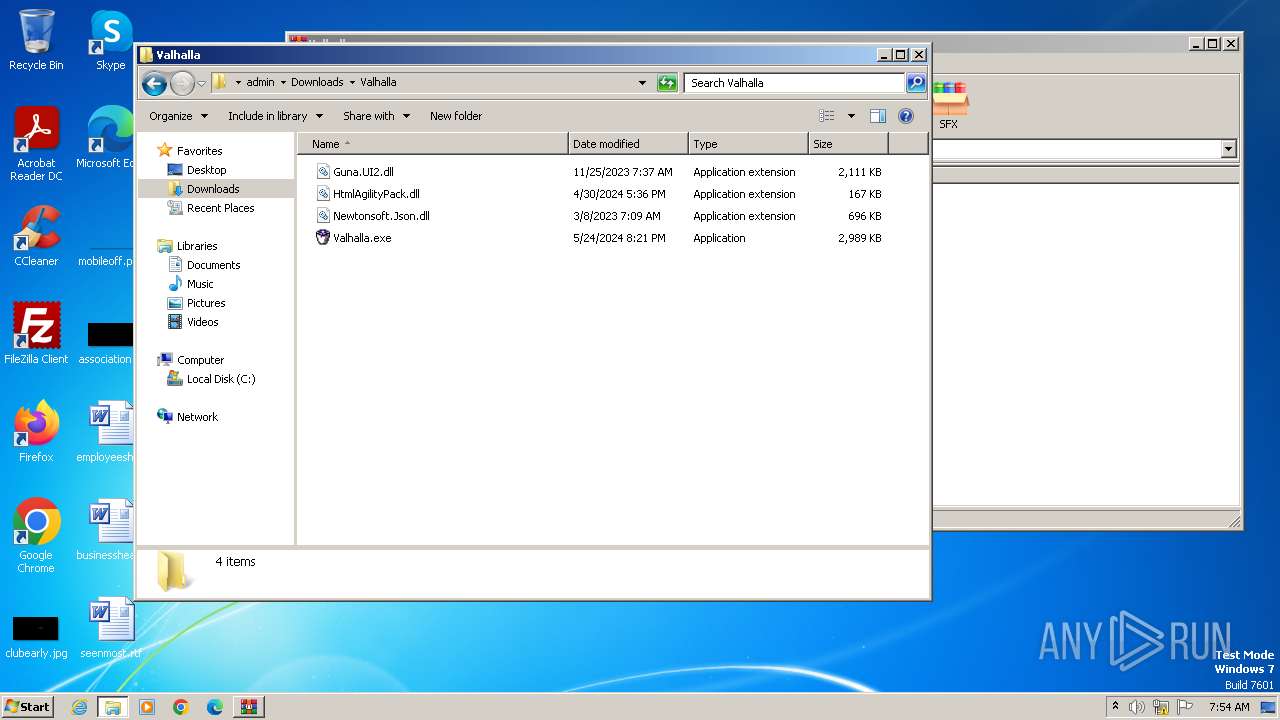The image size is (1280, 720).
Task: Click the Chrome taskbar icon
Action: pos(181,707)
